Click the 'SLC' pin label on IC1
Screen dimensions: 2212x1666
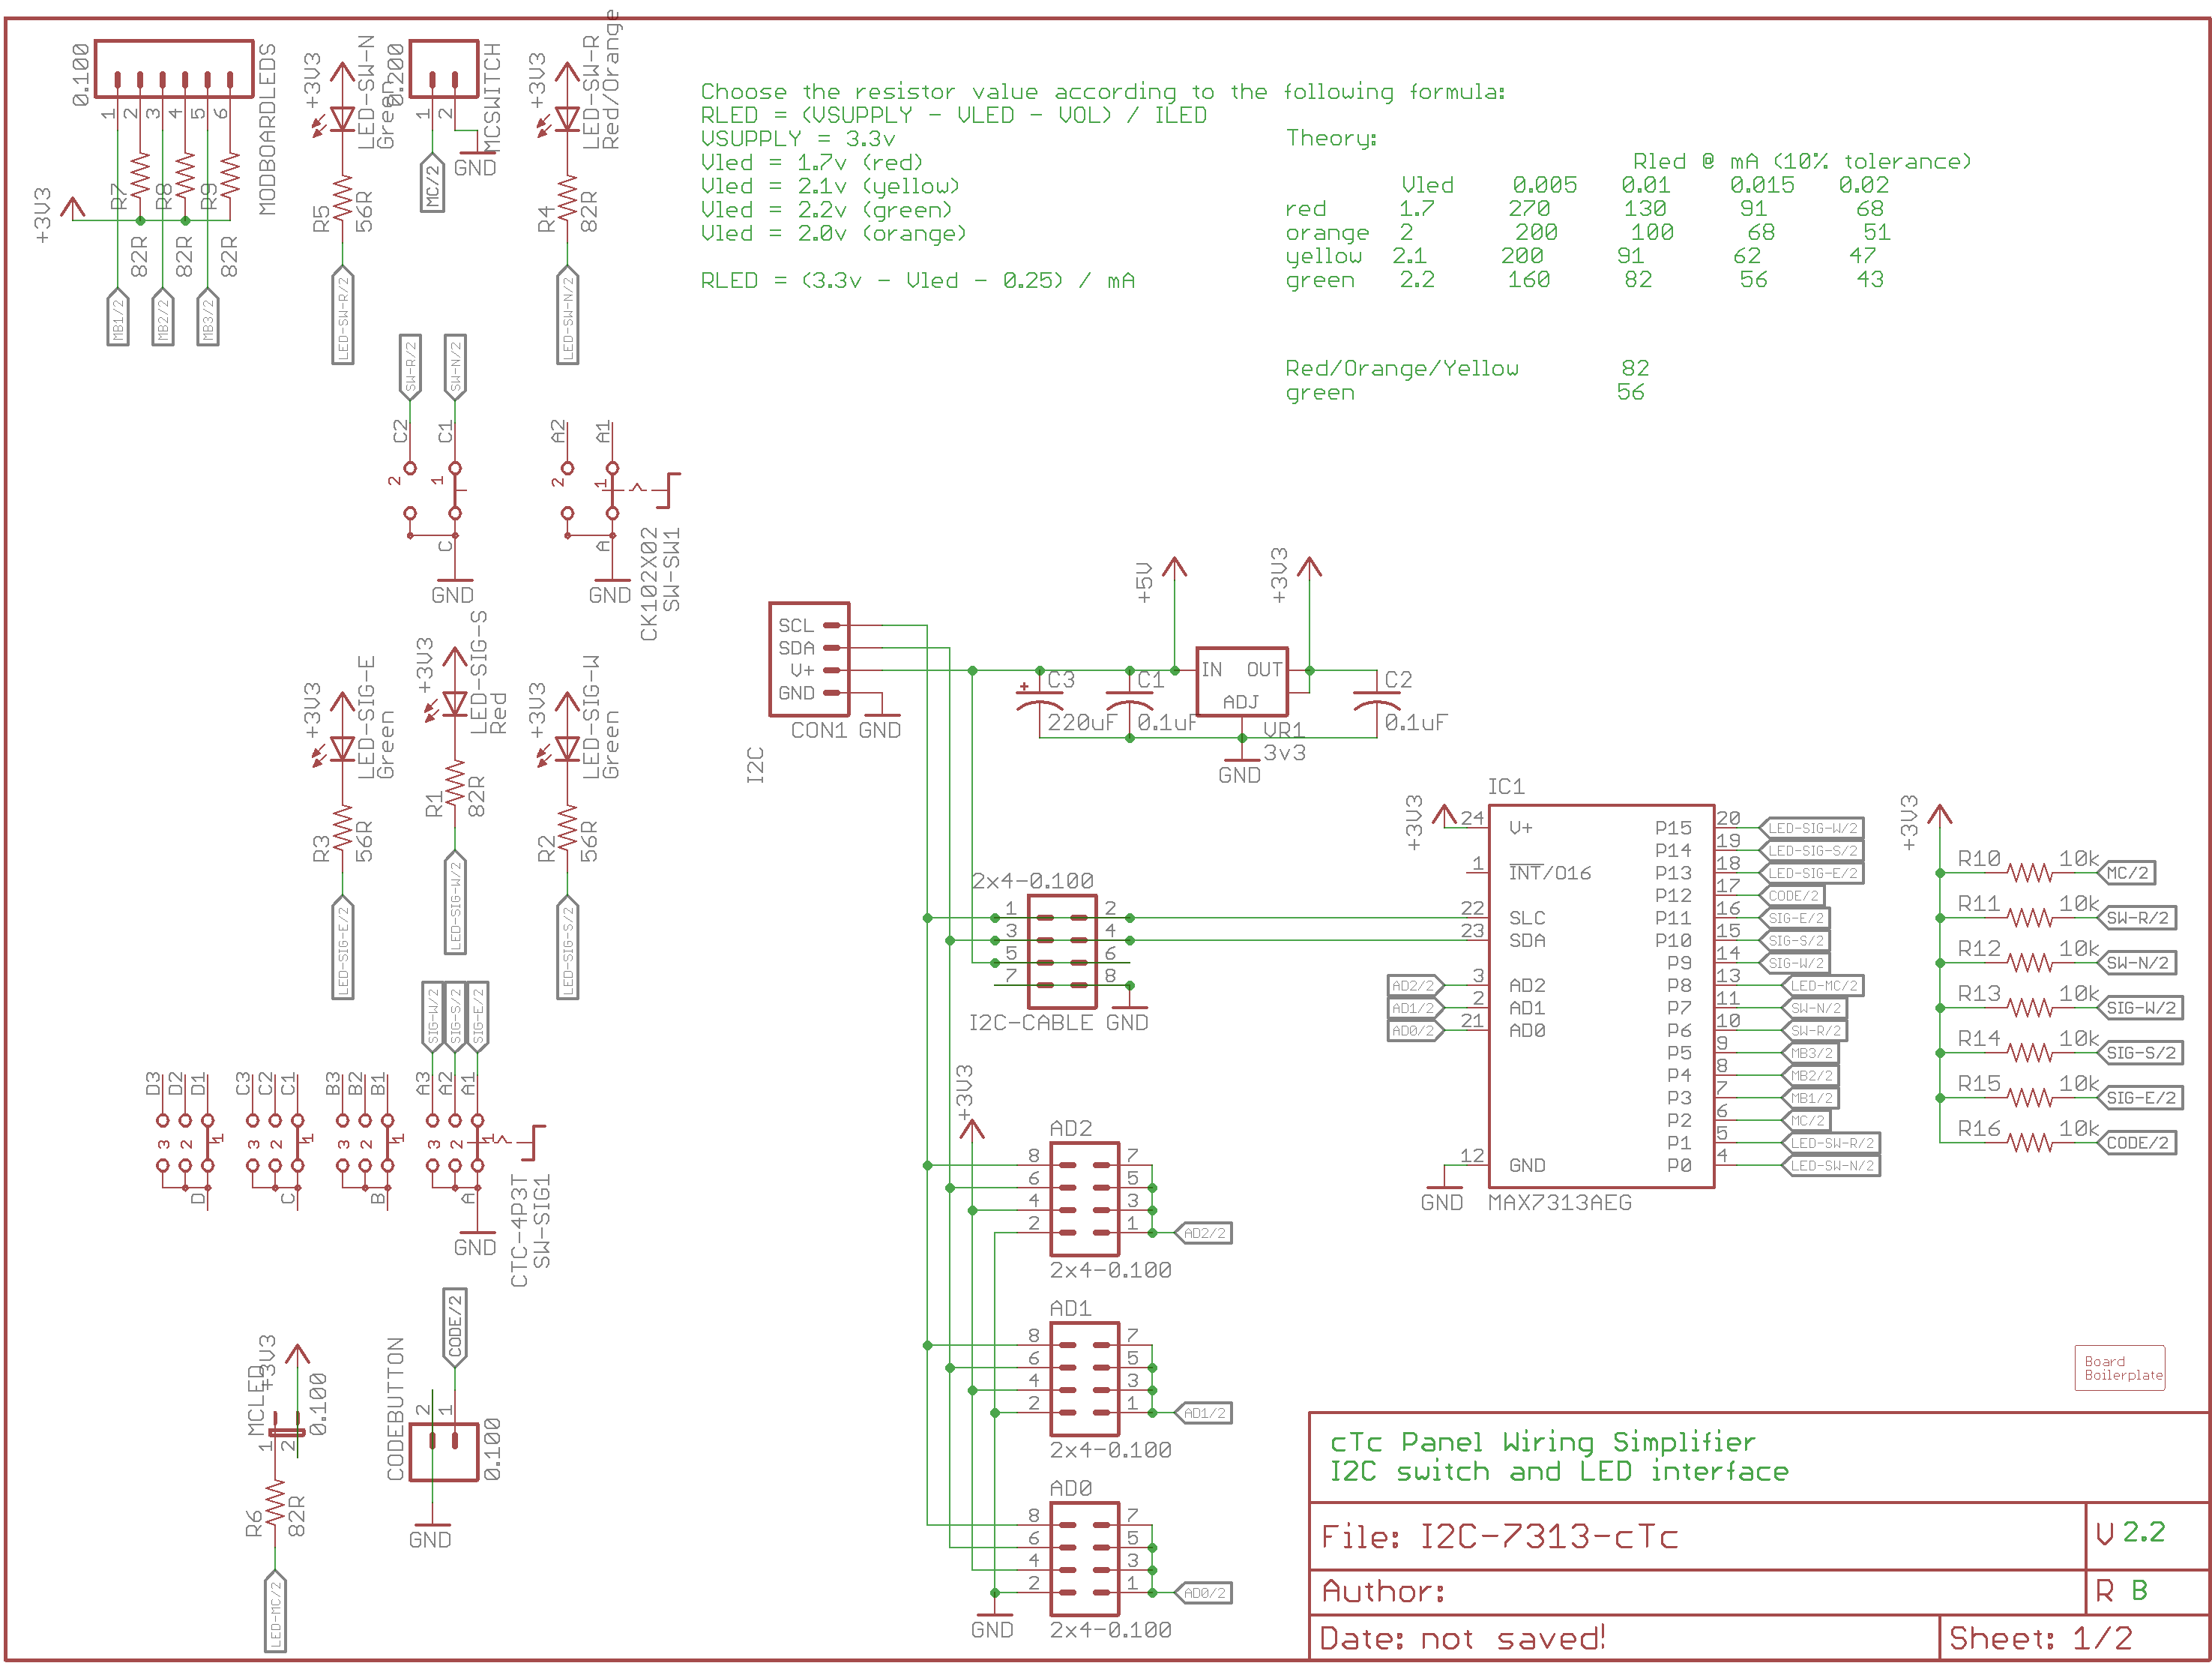1527,918
